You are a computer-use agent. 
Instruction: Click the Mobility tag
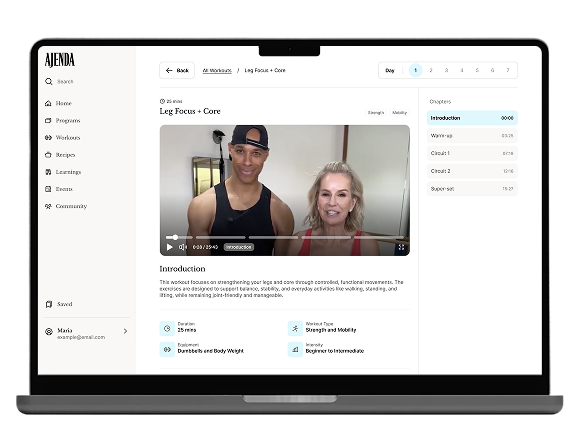click(x=399, y=112)
